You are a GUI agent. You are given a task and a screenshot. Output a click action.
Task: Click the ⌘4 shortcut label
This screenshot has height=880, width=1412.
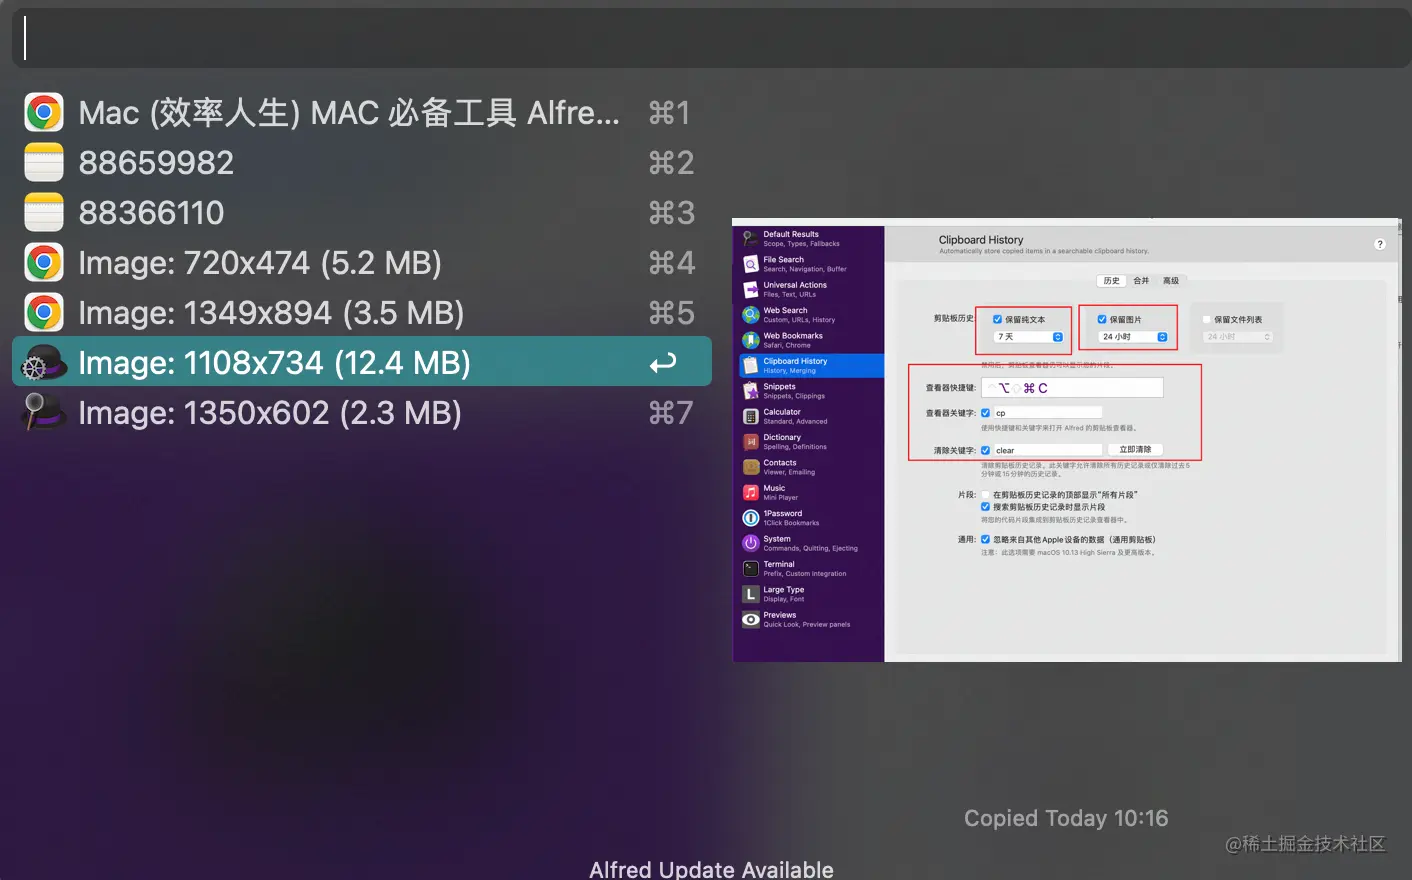point(671,263)
